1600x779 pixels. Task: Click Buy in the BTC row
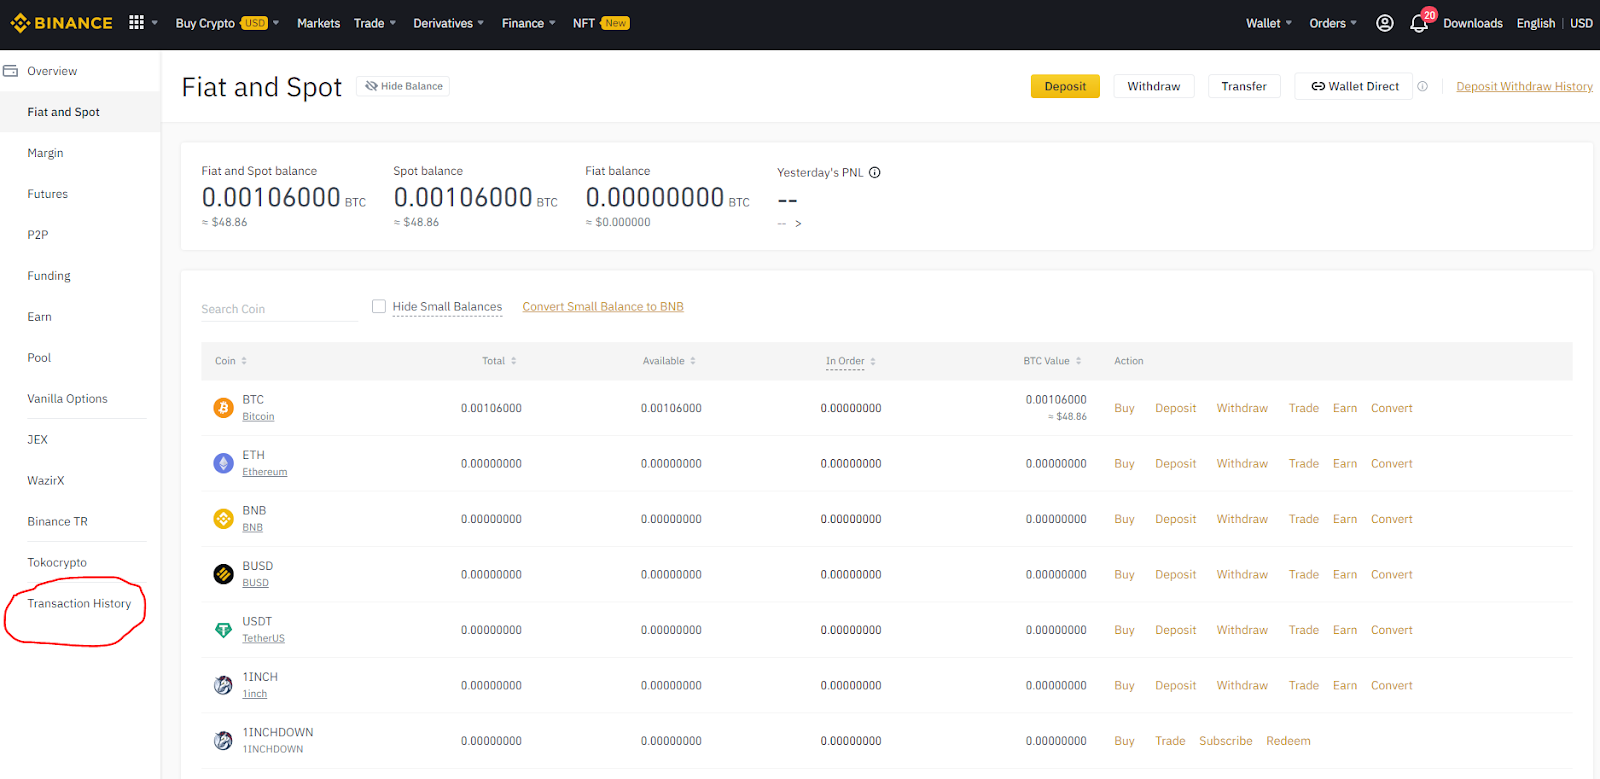pos(1124,408)
